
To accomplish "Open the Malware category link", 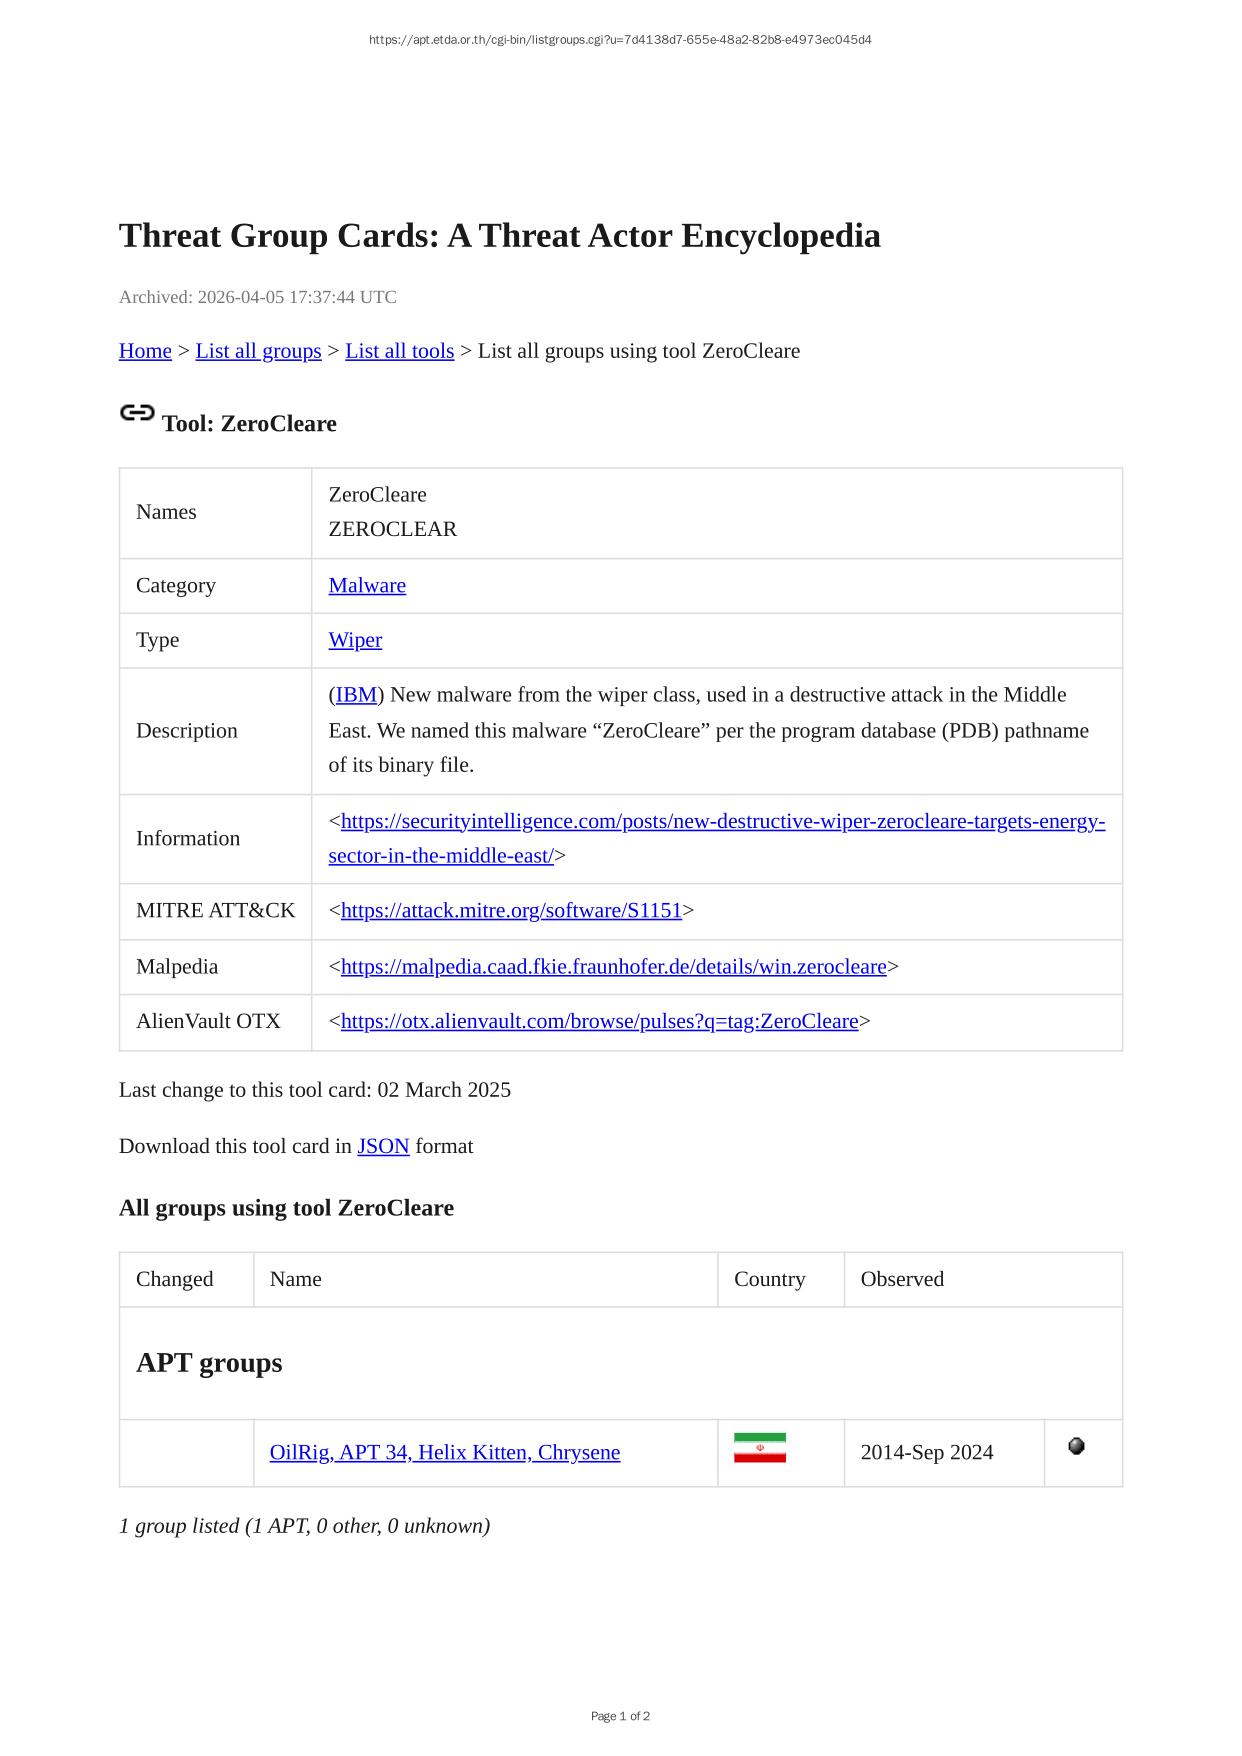I will tap(367, 586).
